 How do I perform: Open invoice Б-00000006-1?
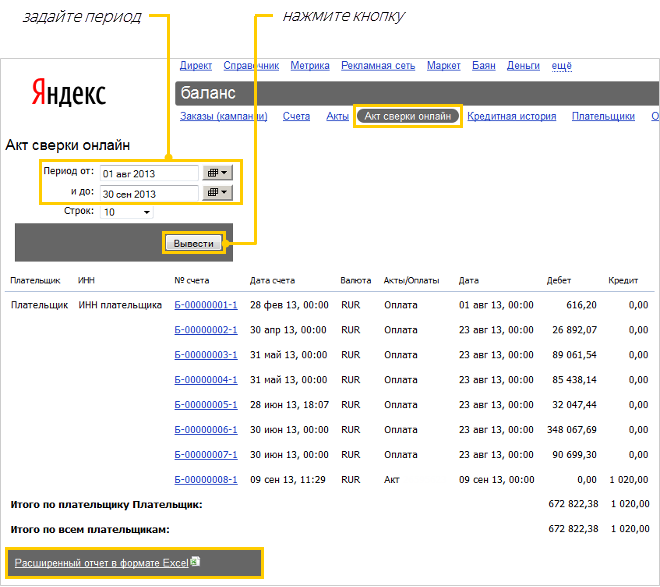(x=206, y=430)
